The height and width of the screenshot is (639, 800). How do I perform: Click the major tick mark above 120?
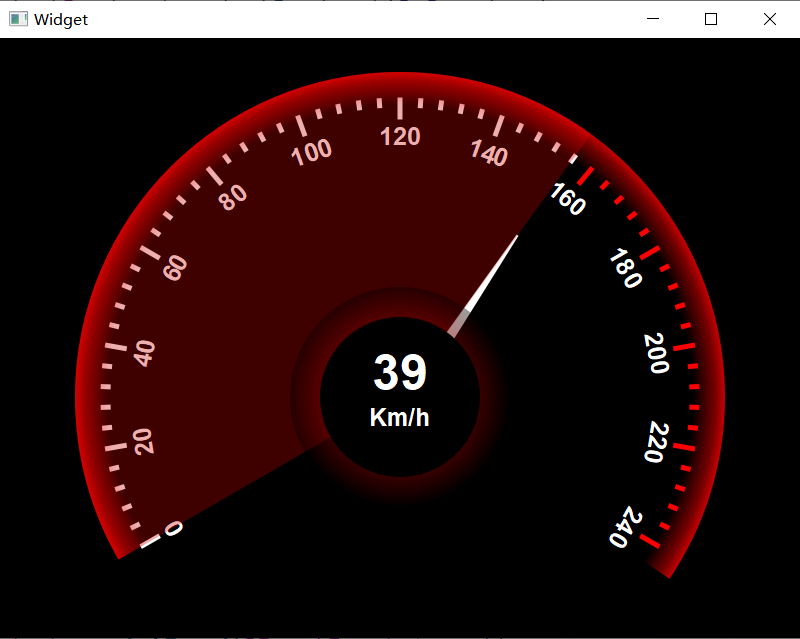(400, 108)
